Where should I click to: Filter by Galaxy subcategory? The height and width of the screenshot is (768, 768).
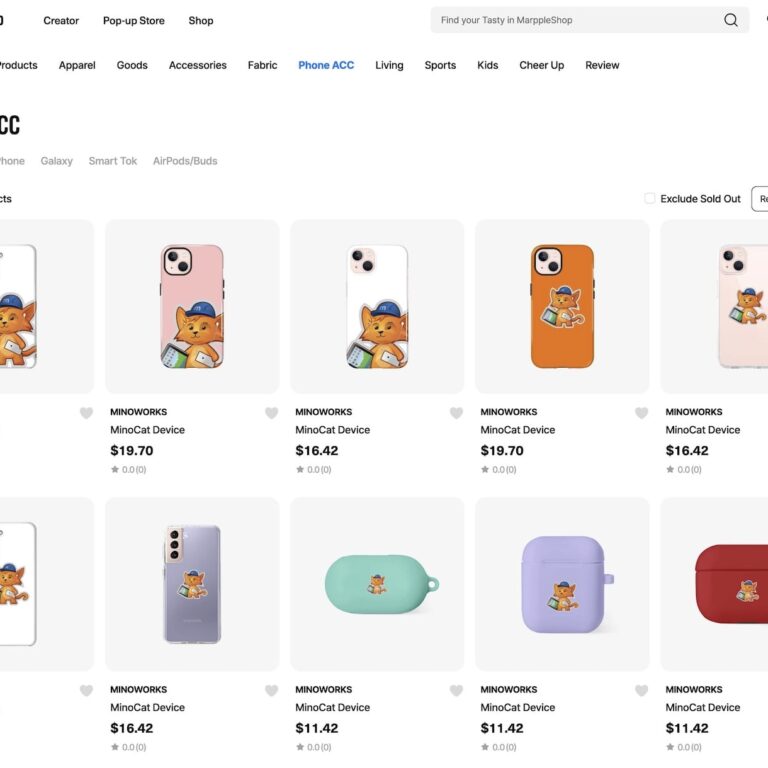(56, 161)
